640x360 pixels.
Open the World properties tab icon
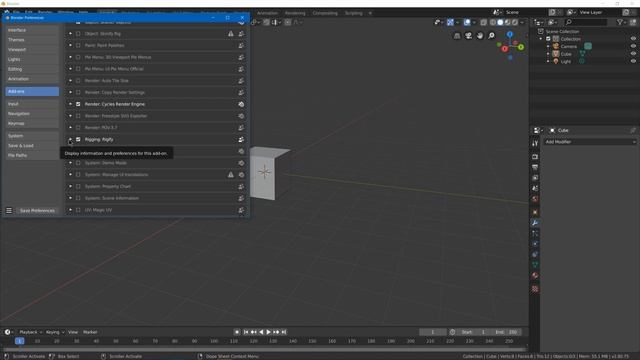535,199
